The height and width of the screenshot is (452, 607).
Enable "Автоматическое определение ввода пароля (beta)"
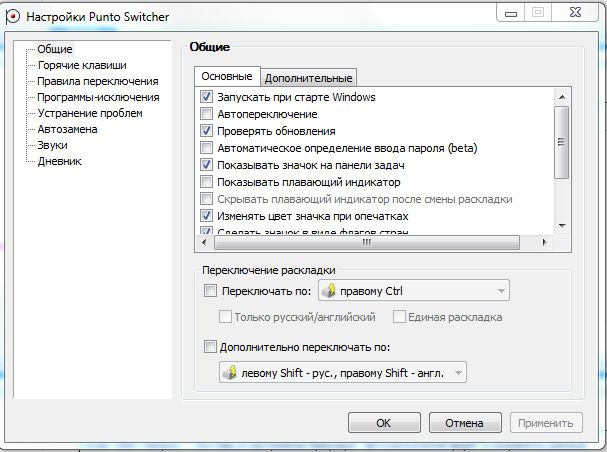pos(206,148)
